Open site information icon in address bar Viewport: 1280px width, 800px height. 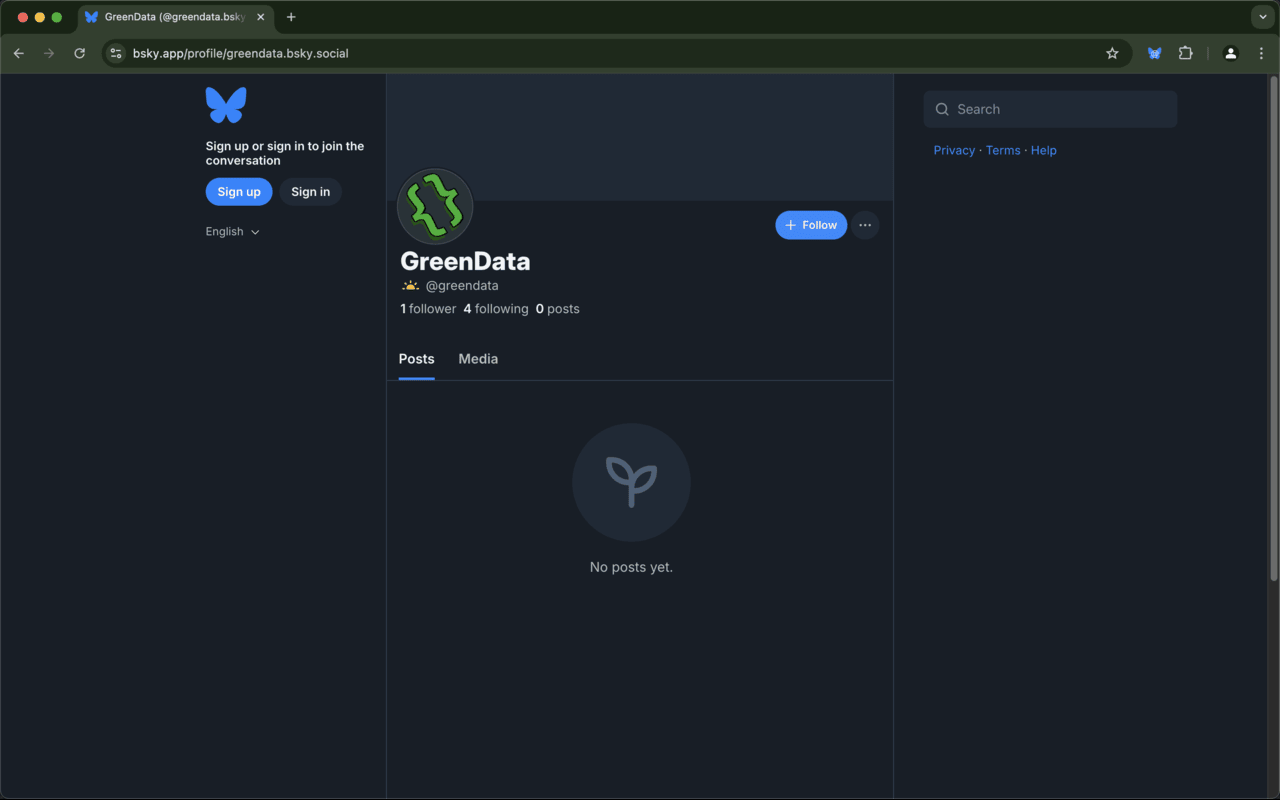116,53
